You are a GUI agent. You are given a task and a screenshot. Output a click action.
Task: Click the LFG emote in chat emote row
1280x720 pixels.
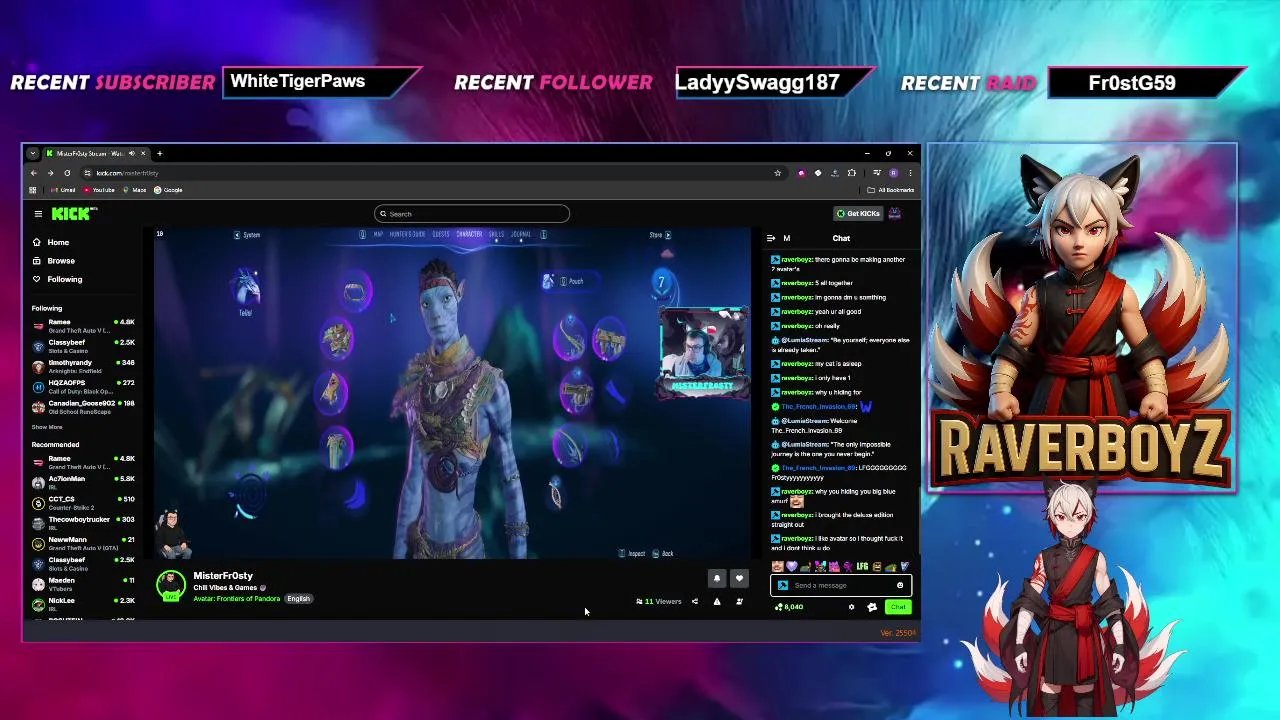click(x=862, y=567)
